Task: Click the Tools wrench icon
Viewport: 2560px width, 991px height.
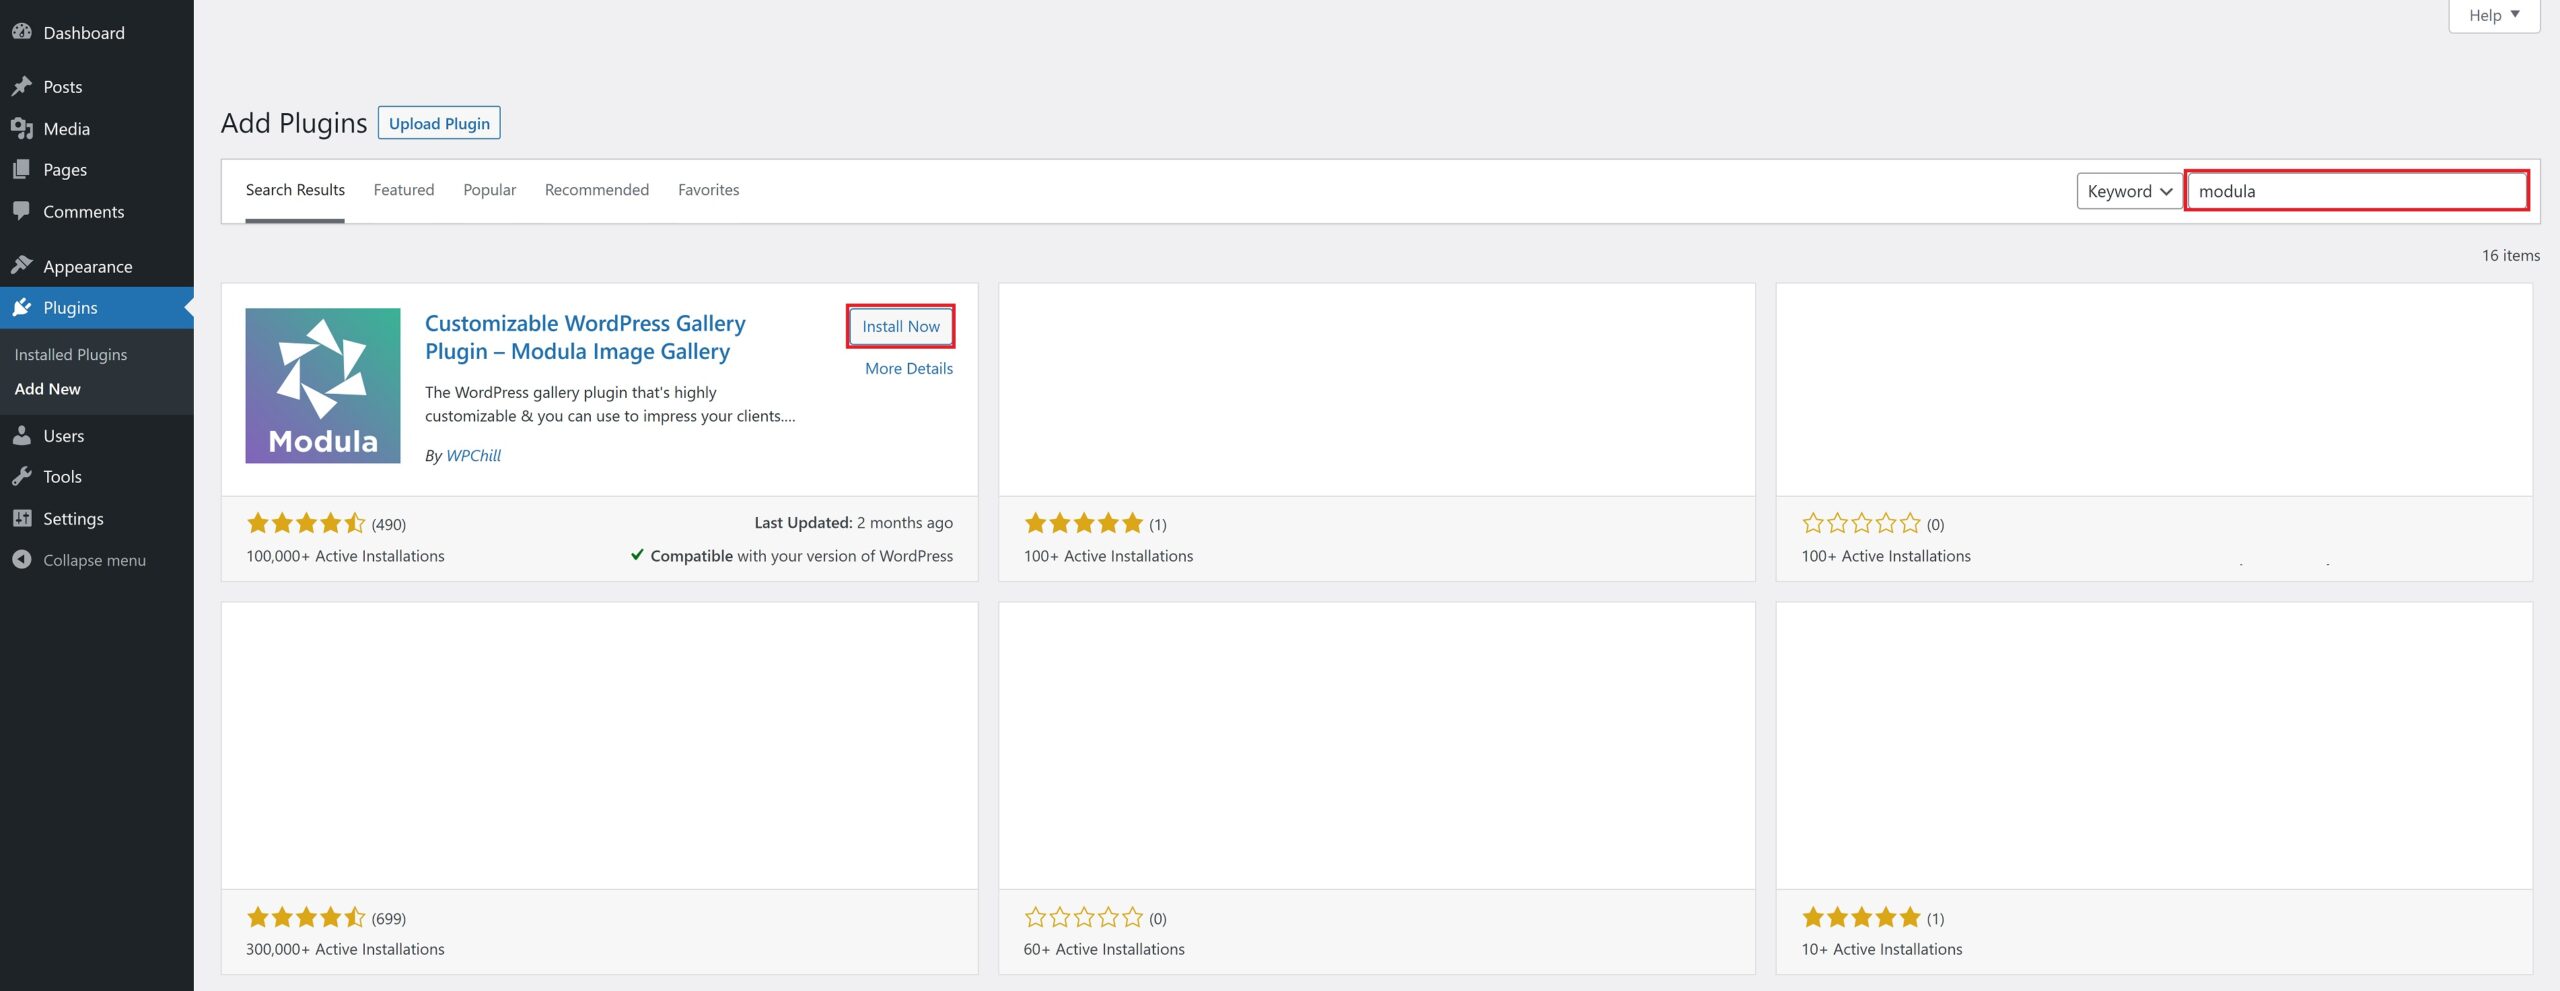Action: click(x=22, y=477)
